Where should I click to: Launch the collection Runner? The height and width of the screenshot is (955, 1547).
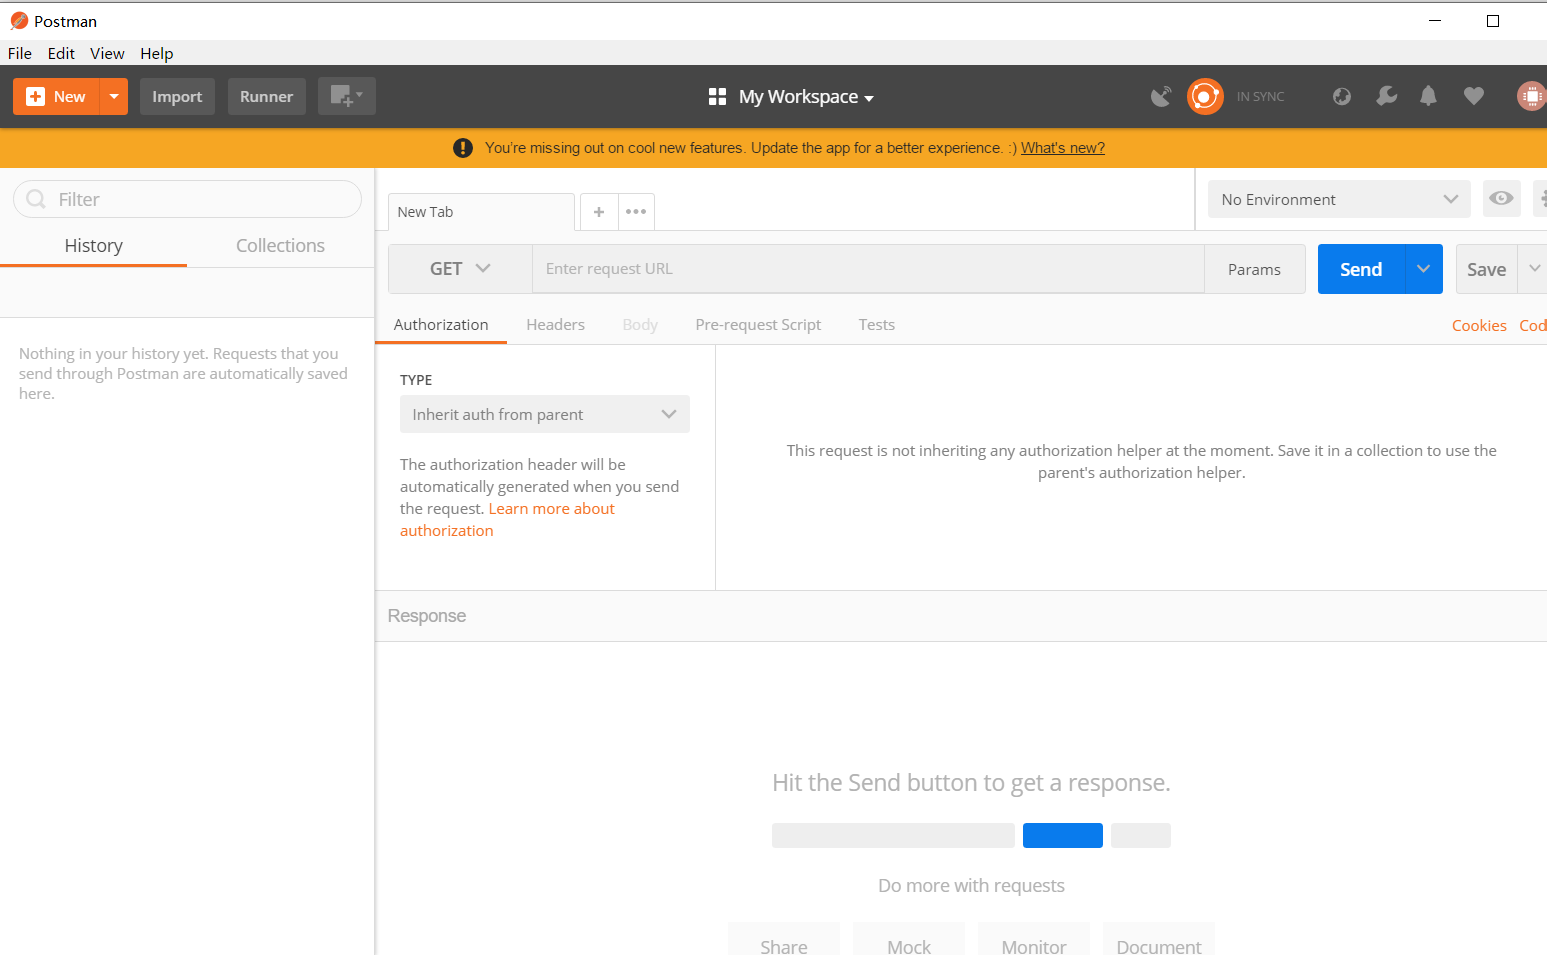click(x=266, y=96)
